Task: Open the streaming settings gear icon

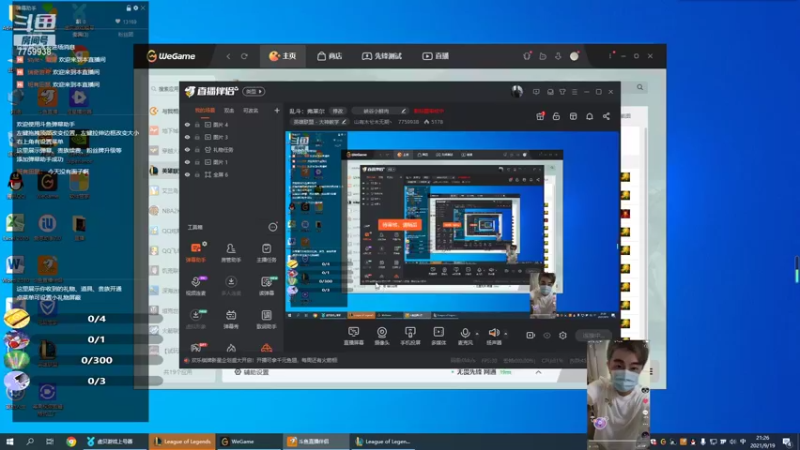Action: [563, 335]
